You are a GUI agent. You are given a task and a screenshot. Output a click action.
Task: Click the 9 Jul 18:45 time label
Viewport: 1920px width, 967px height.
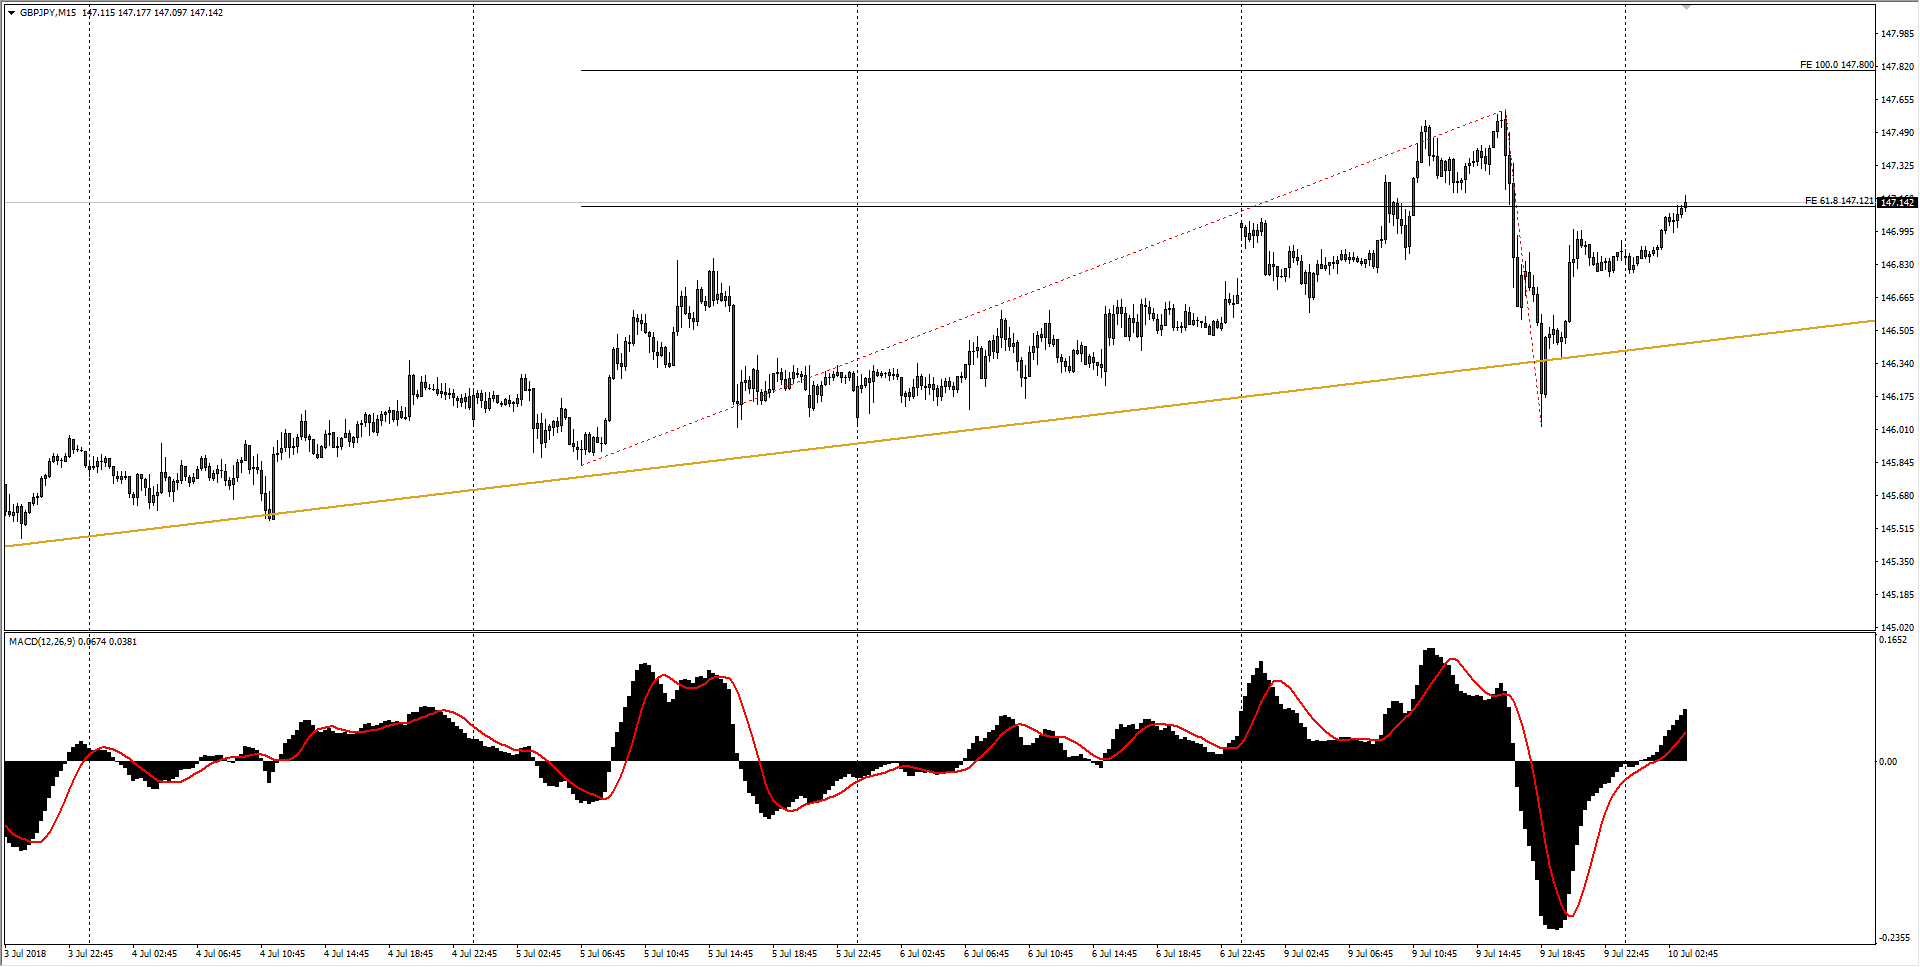click(x=1562, y=953)
